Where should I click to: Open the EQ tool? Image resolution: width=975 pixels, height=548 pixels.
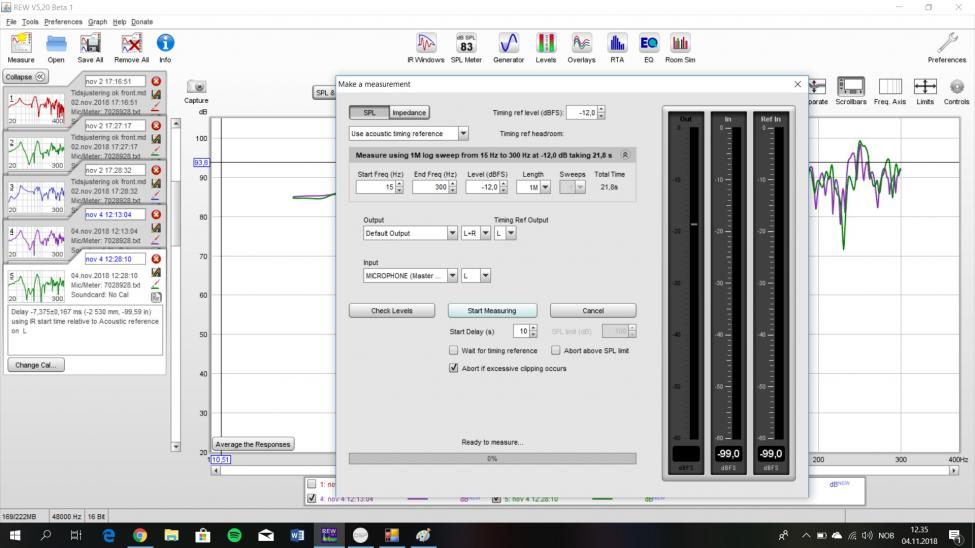648,45
